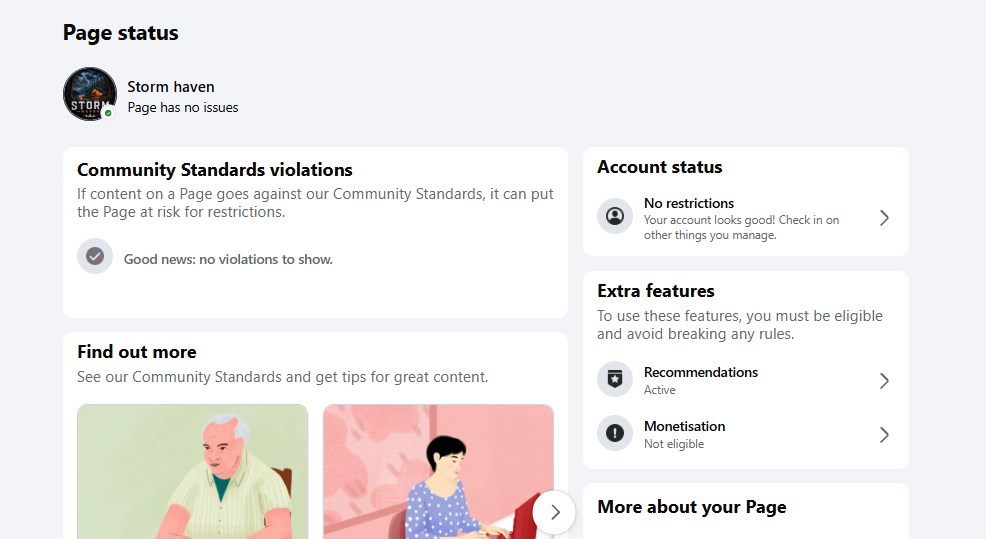Open the No restrictions account status row

pos(746,218)
